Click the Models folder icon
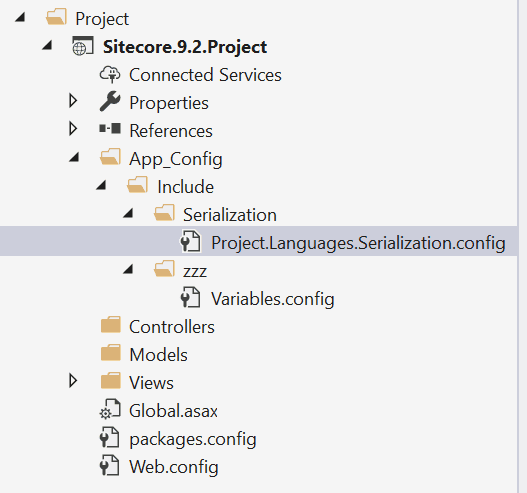 click(111, 353)
